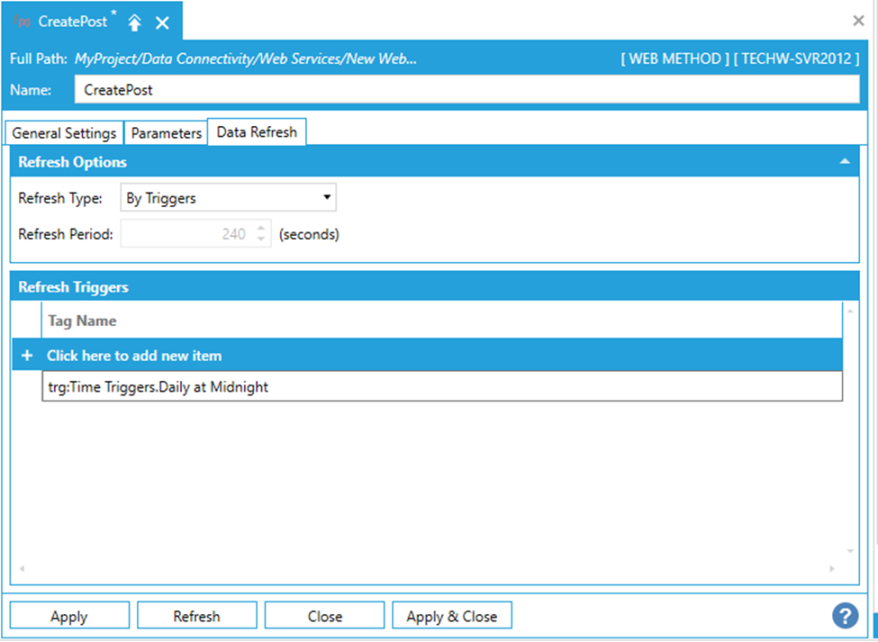
Task: Select the Data Refresh tab
Action: point(257,132)
